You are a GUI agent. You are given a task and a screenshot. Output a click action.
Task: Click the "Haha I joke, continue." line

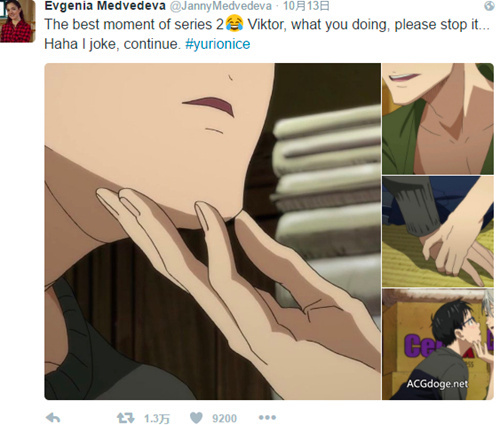(x=113, y=44)
